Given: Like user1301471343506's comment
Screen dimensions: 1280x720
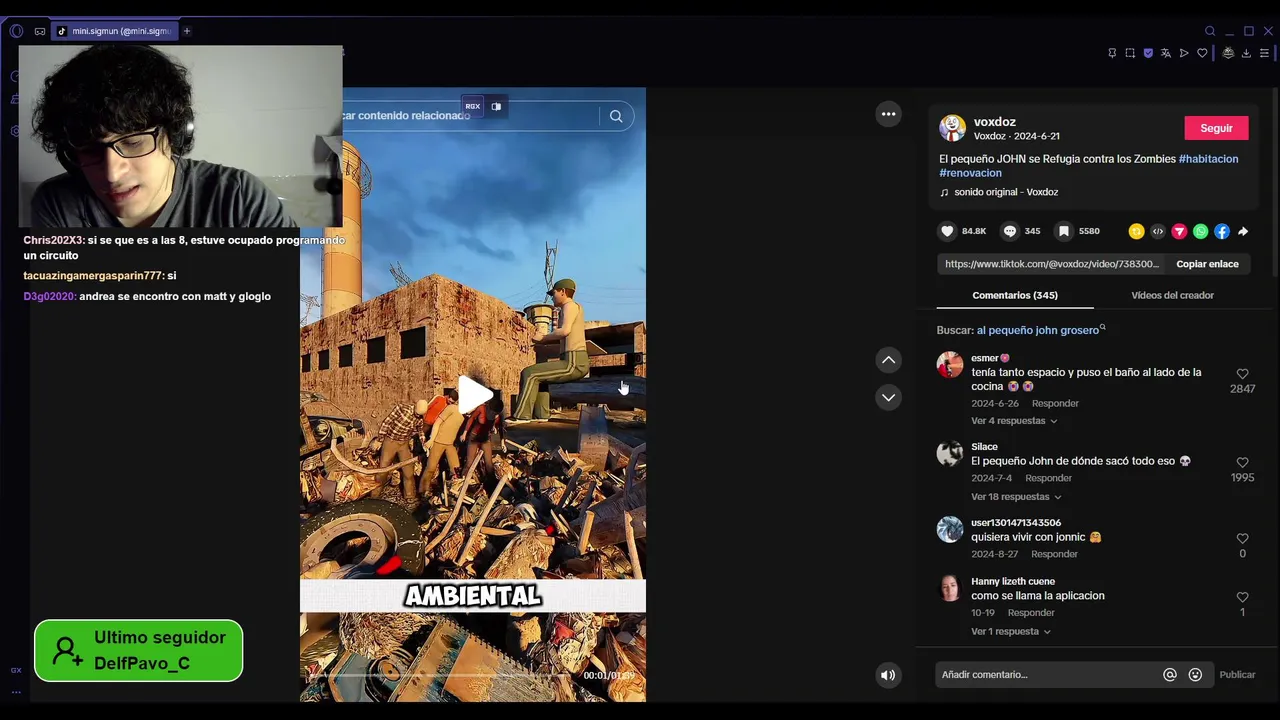Looking at the screenshot, I should [x=1242, y=539].
